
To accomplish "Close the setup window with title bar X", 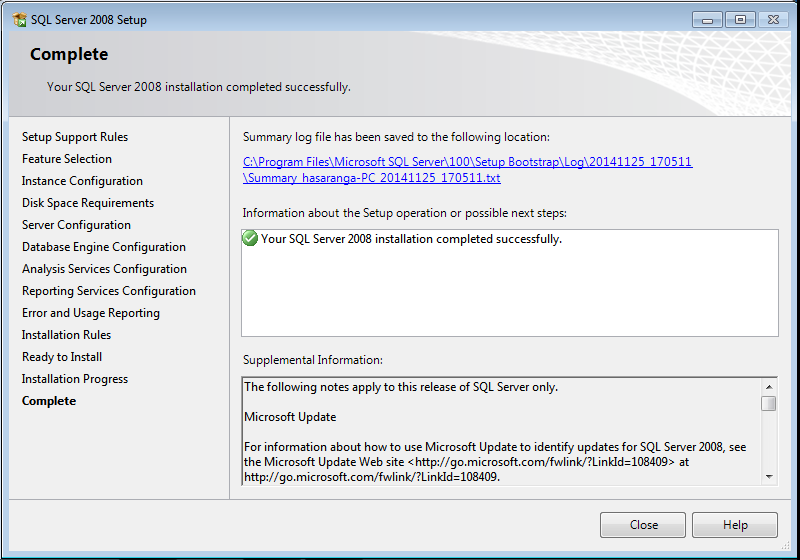I will pyautogui.click(x=773, y=20).
